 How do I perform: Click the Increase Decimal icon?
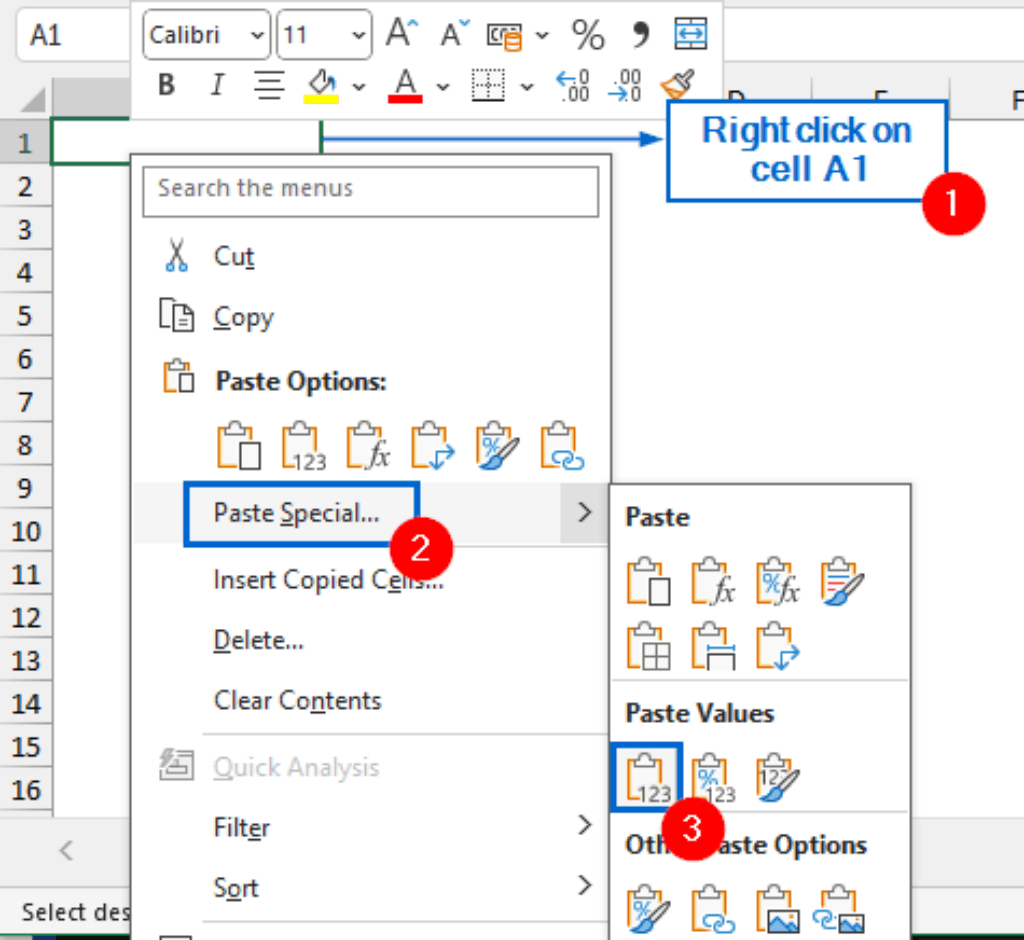pos(571,87)
